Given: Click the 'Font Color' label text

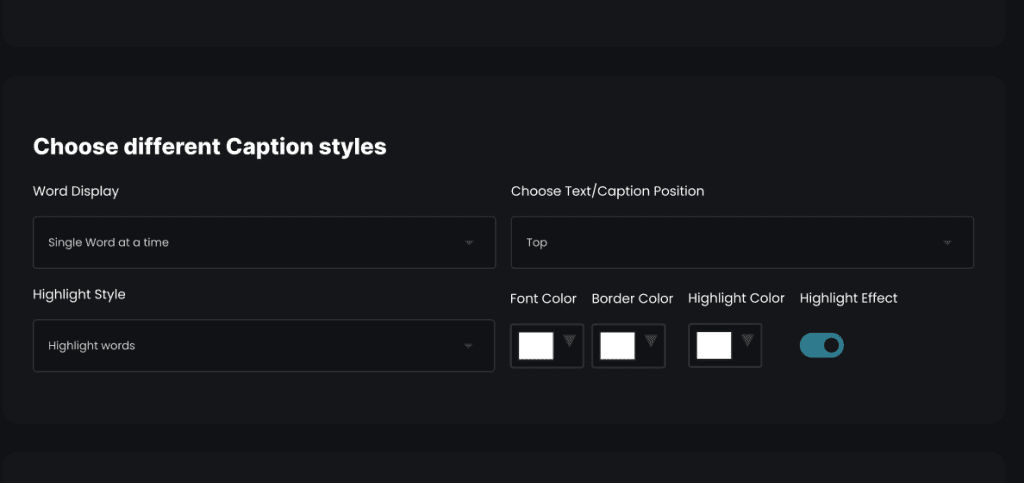Looking at the screenshot, I should click(544, 298).
